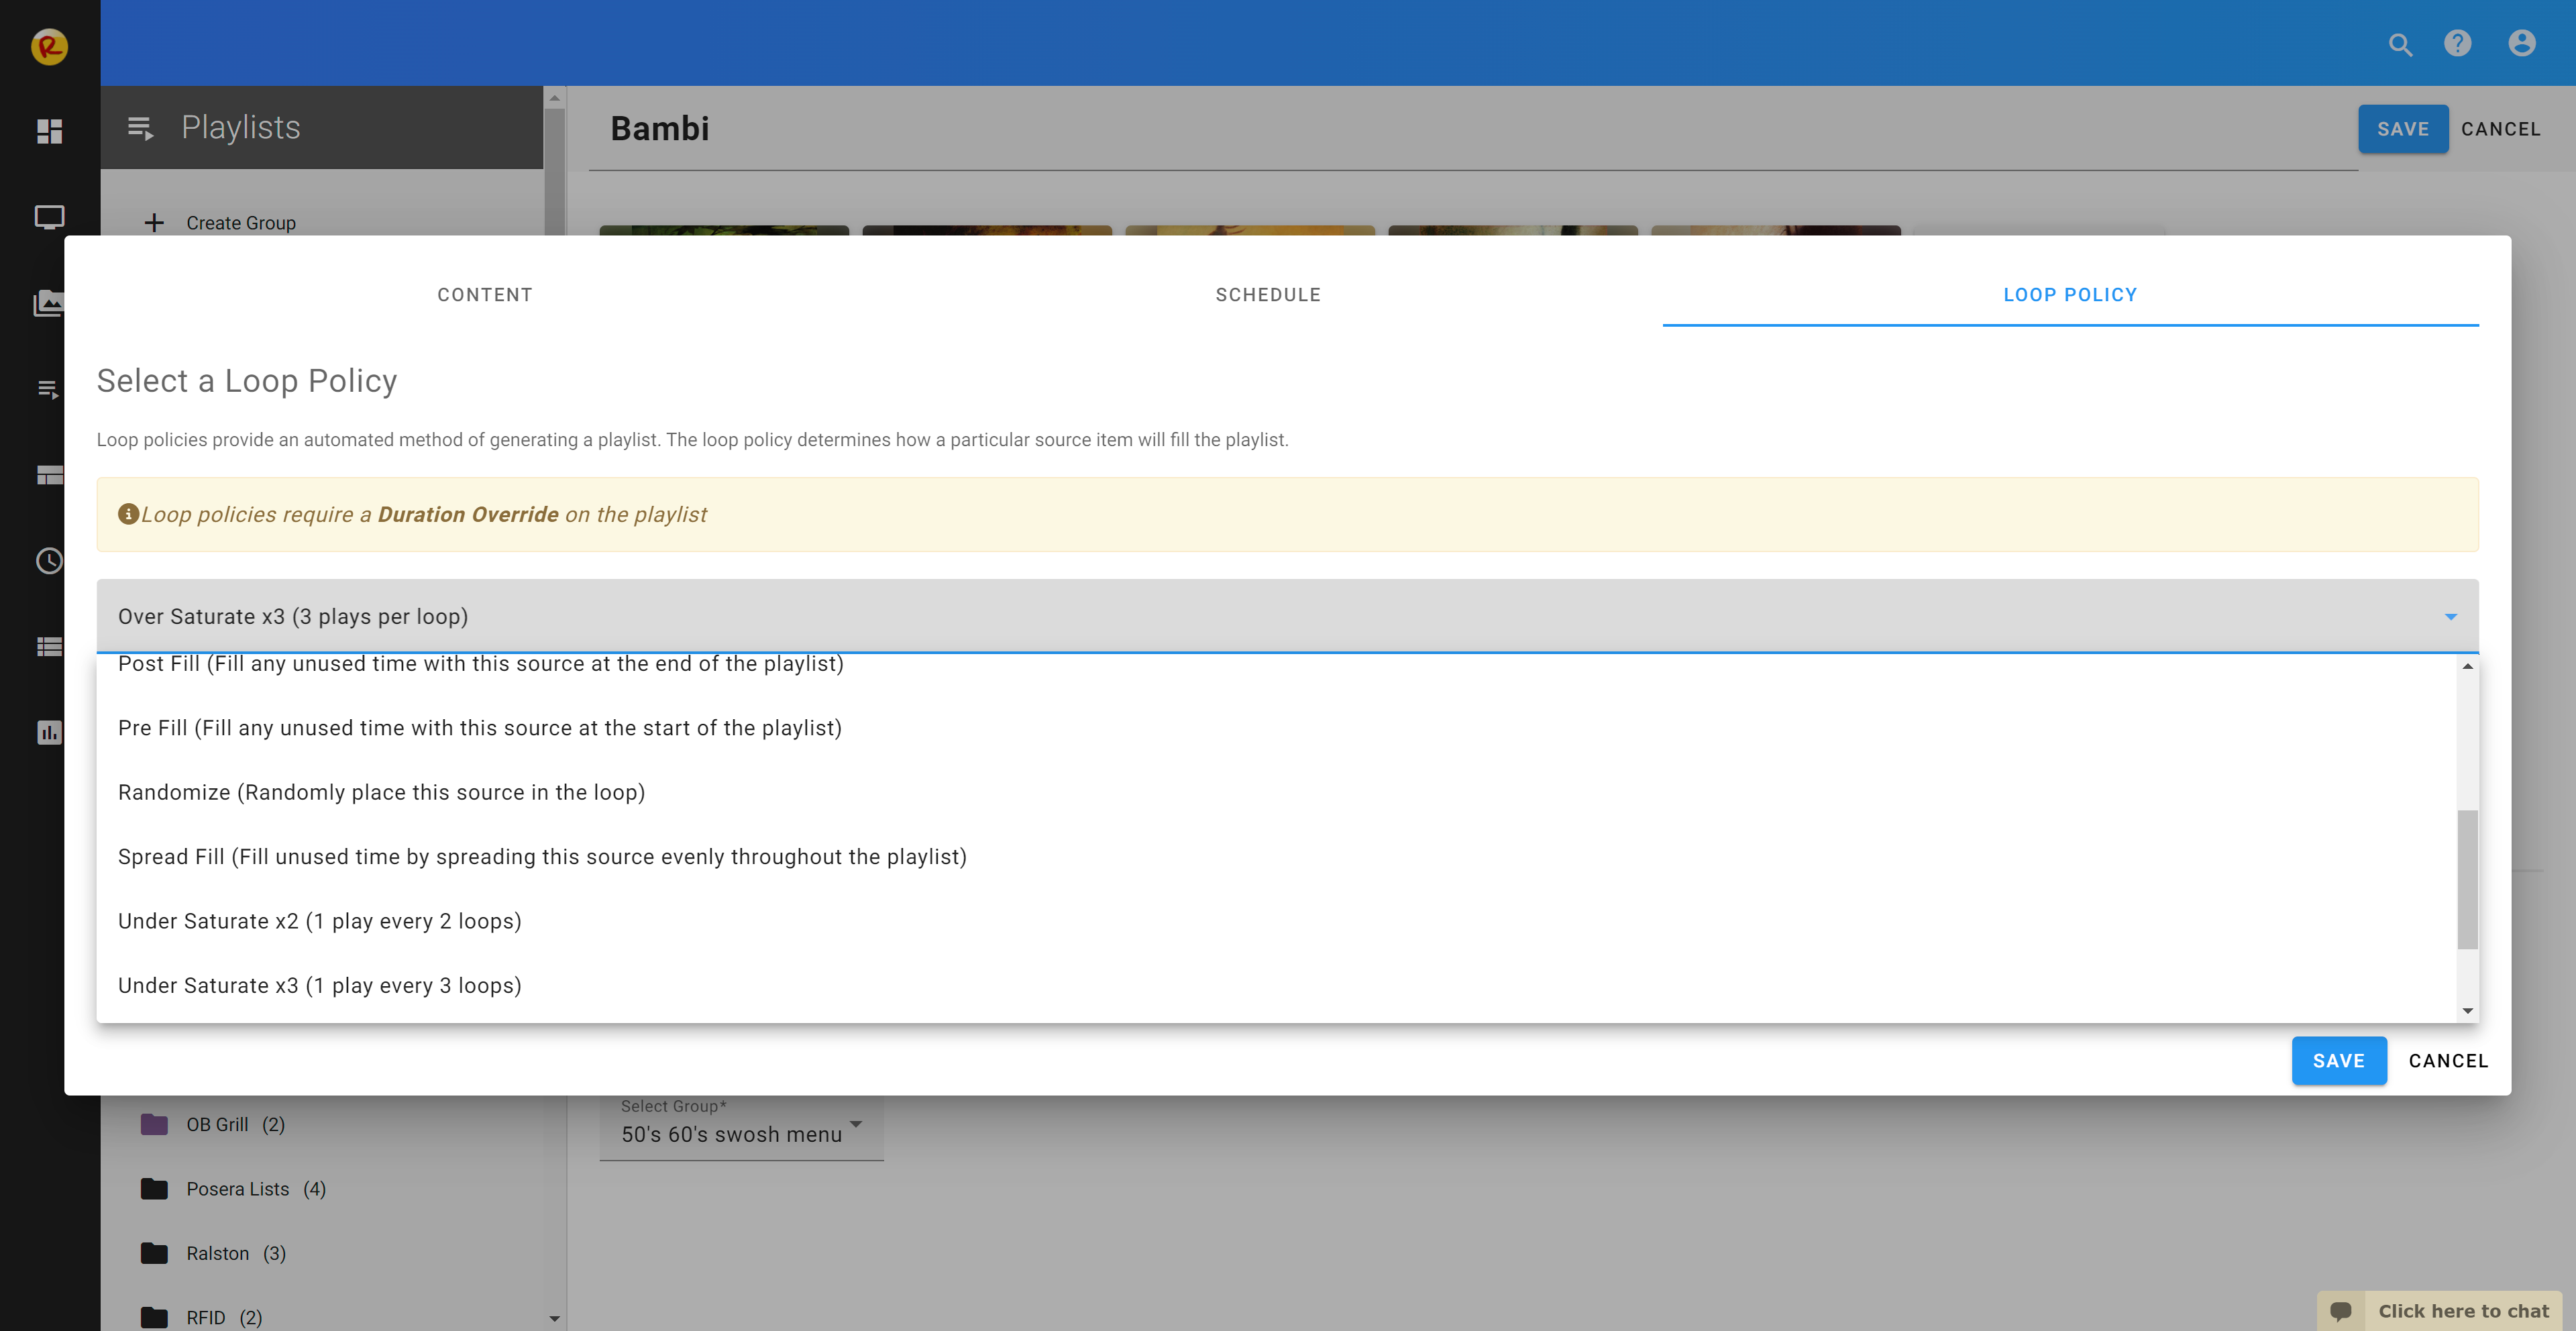Image resolution: width=2576 pixels, height=1331 pixels.
Task: Select Spread Fill loop policy option
Action: click(x=542, y=857)
